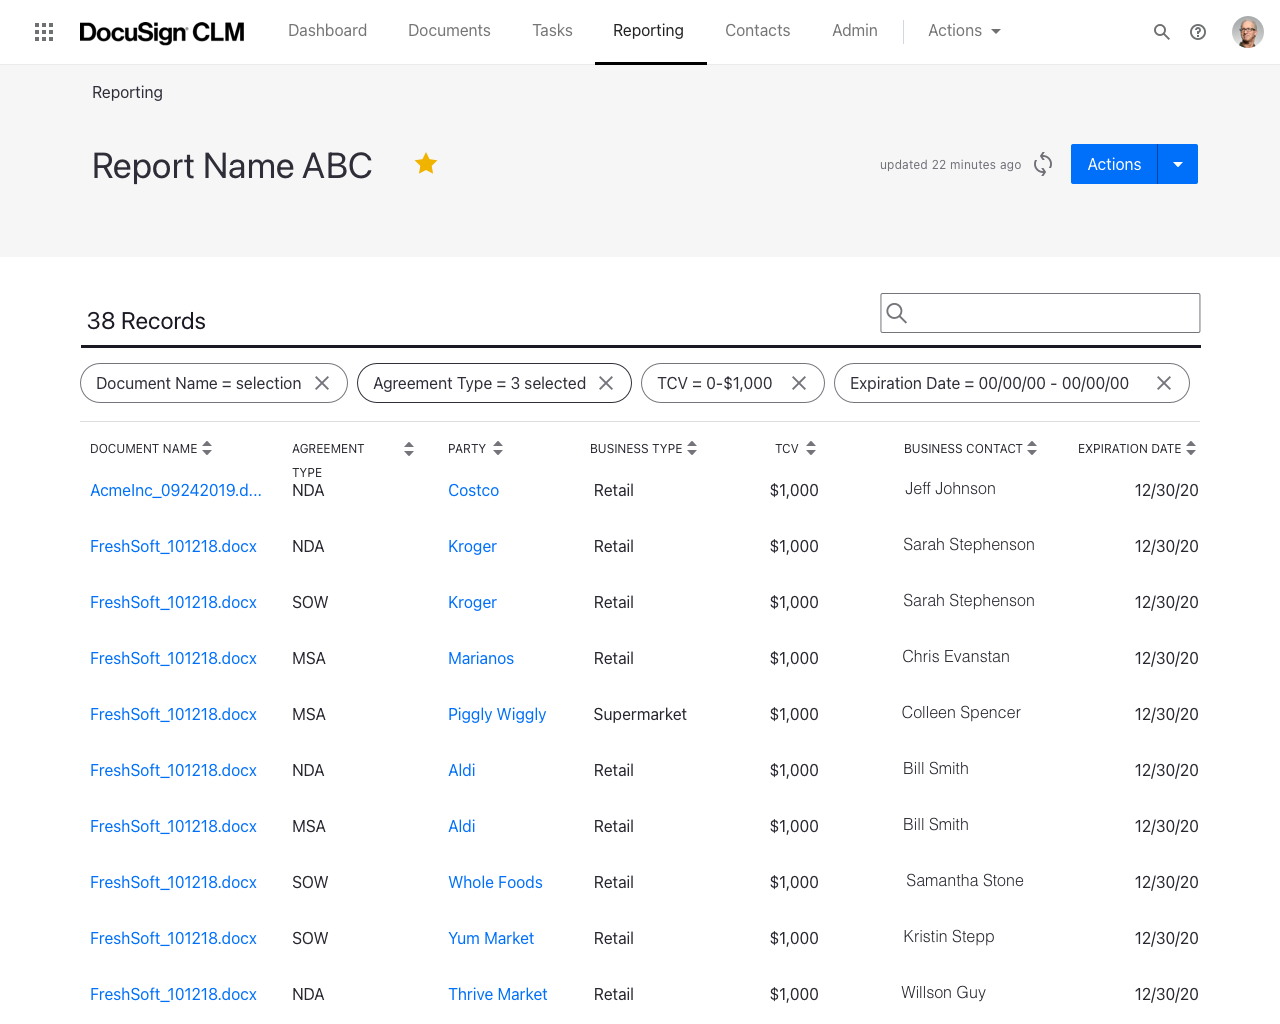Open FreshSoft_101218.docx in the Whole Foods row
The width and height of the screenshot is (1280, 1024).
(x=173, y=882)
